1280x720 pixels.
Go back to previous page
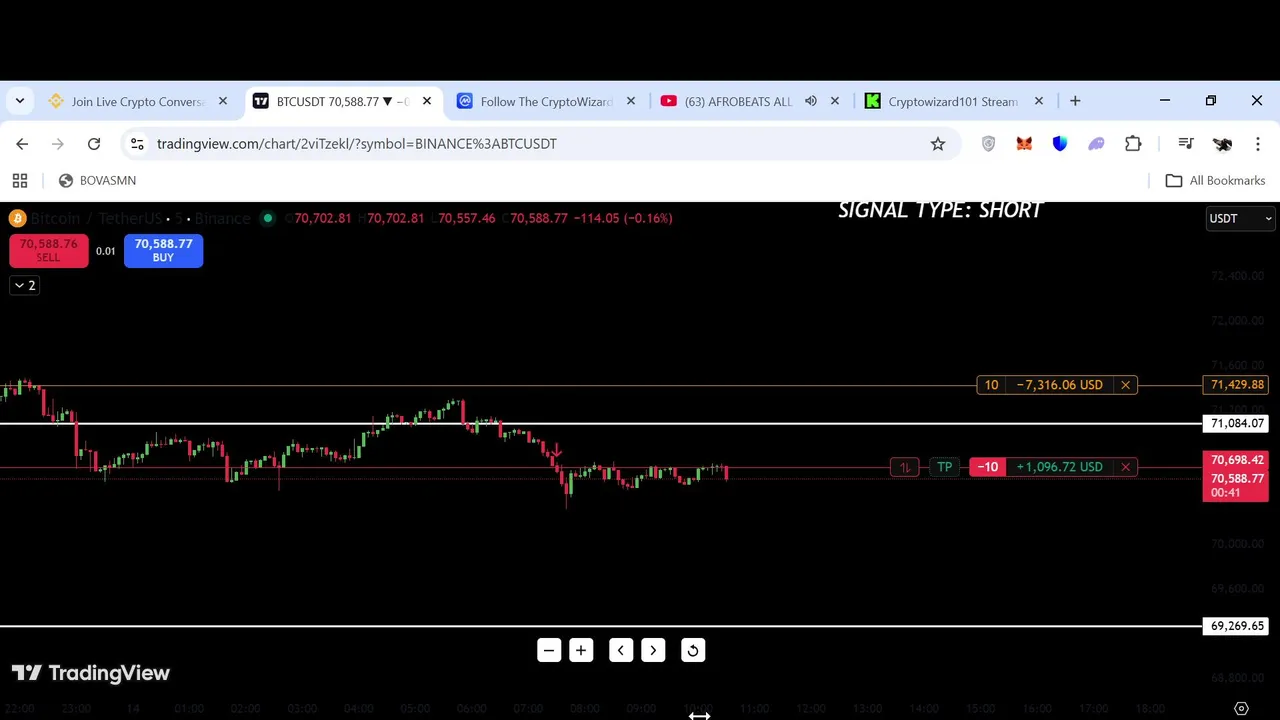(x=22, y=144)
